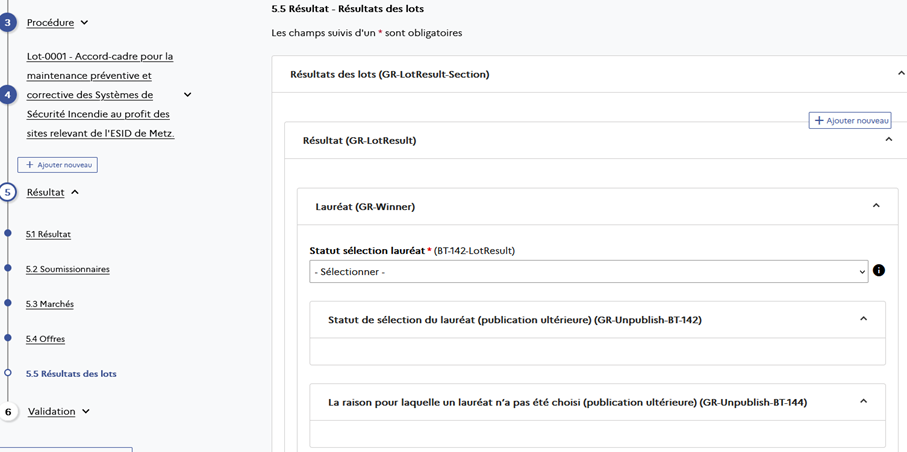This screenshot has height=452, width=907.
Task: Collapse the GR-Unpublish-BT-142 panel
Action: point(864,319)
